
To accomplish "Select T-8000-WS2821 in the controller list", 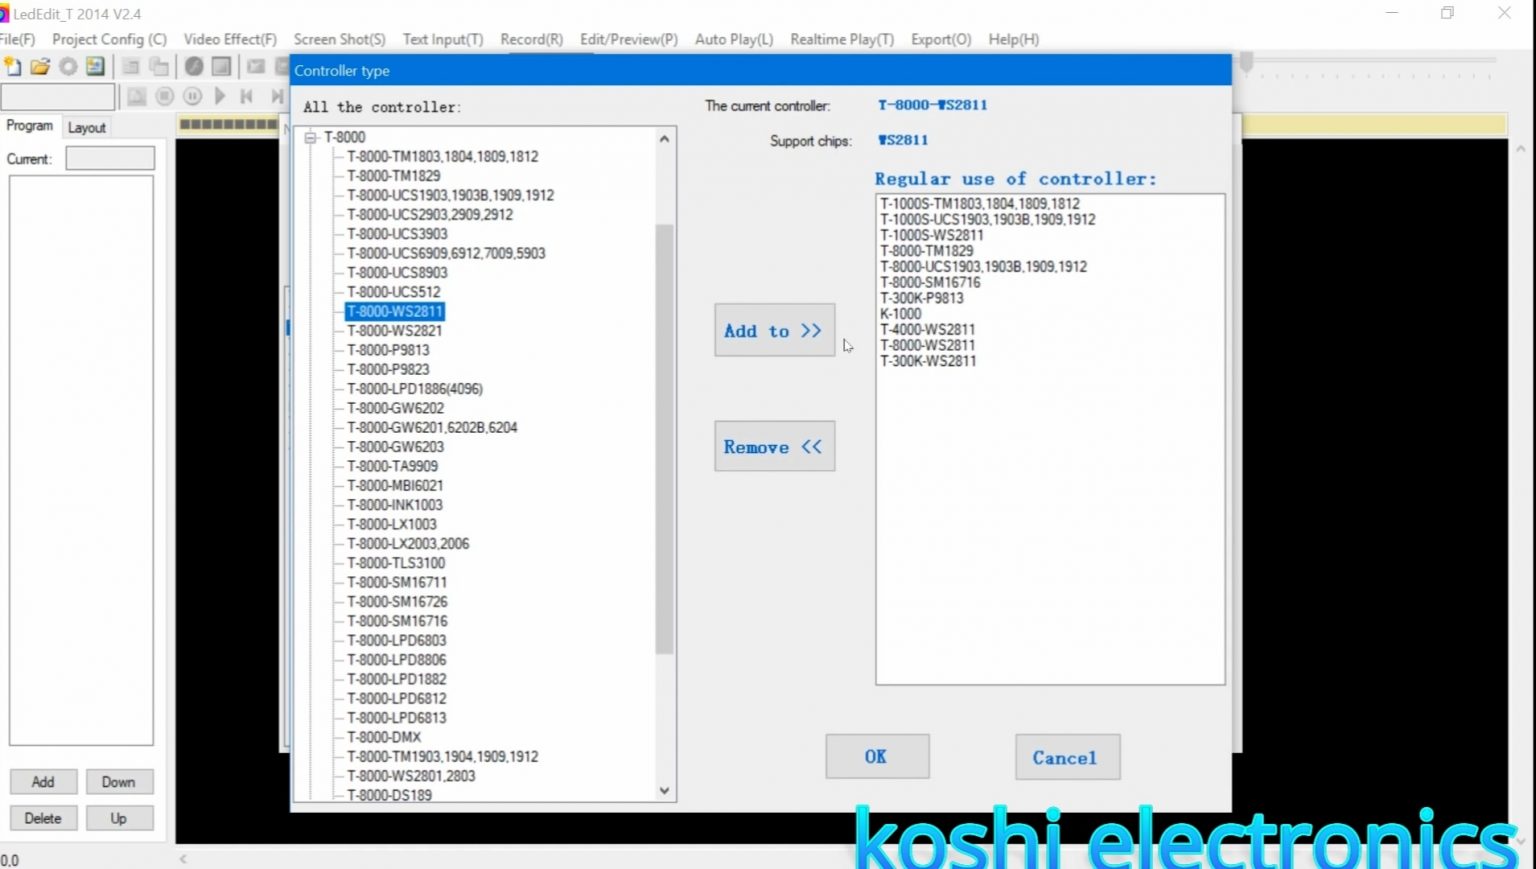I will point(395,331).
